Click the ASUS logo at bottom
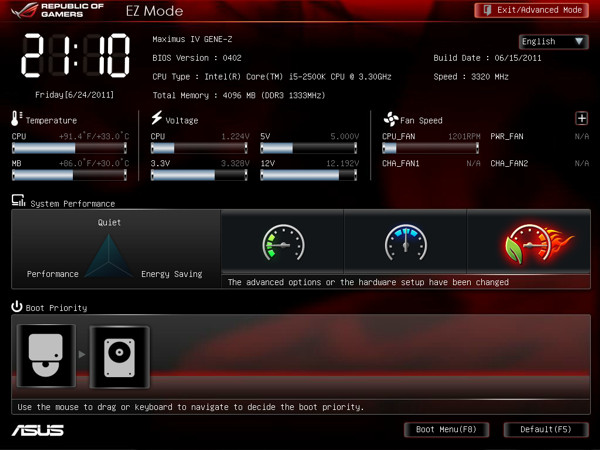Viewport: 600px width, 450px height. (38, 430)
